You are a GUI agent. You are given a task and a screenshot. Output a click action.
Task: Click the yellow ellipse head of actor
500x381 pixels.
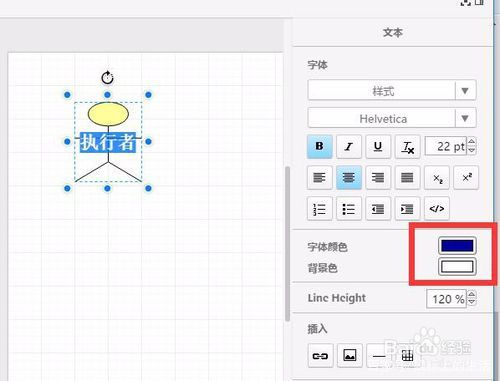[x=108, y=114]
